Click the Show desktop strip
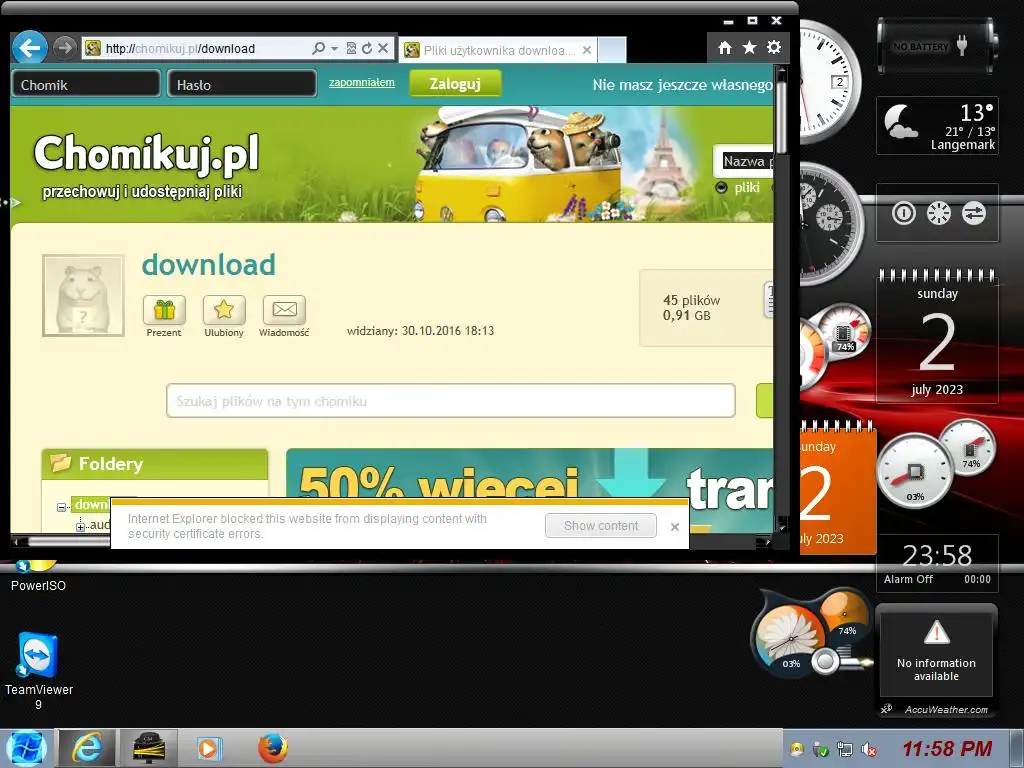The height and width of the screenshot is (768, 1024). tap(1019, 748)
